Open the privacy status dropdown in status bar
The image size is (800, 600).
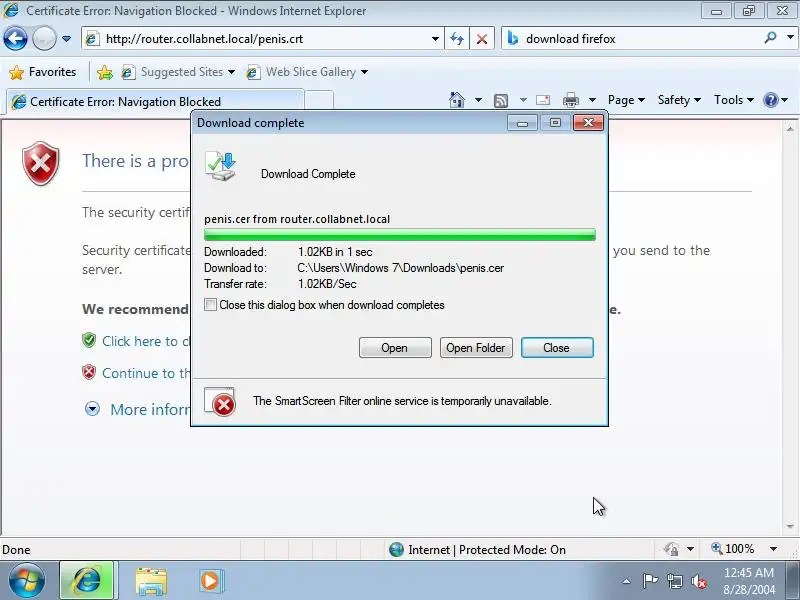(690, 549)
